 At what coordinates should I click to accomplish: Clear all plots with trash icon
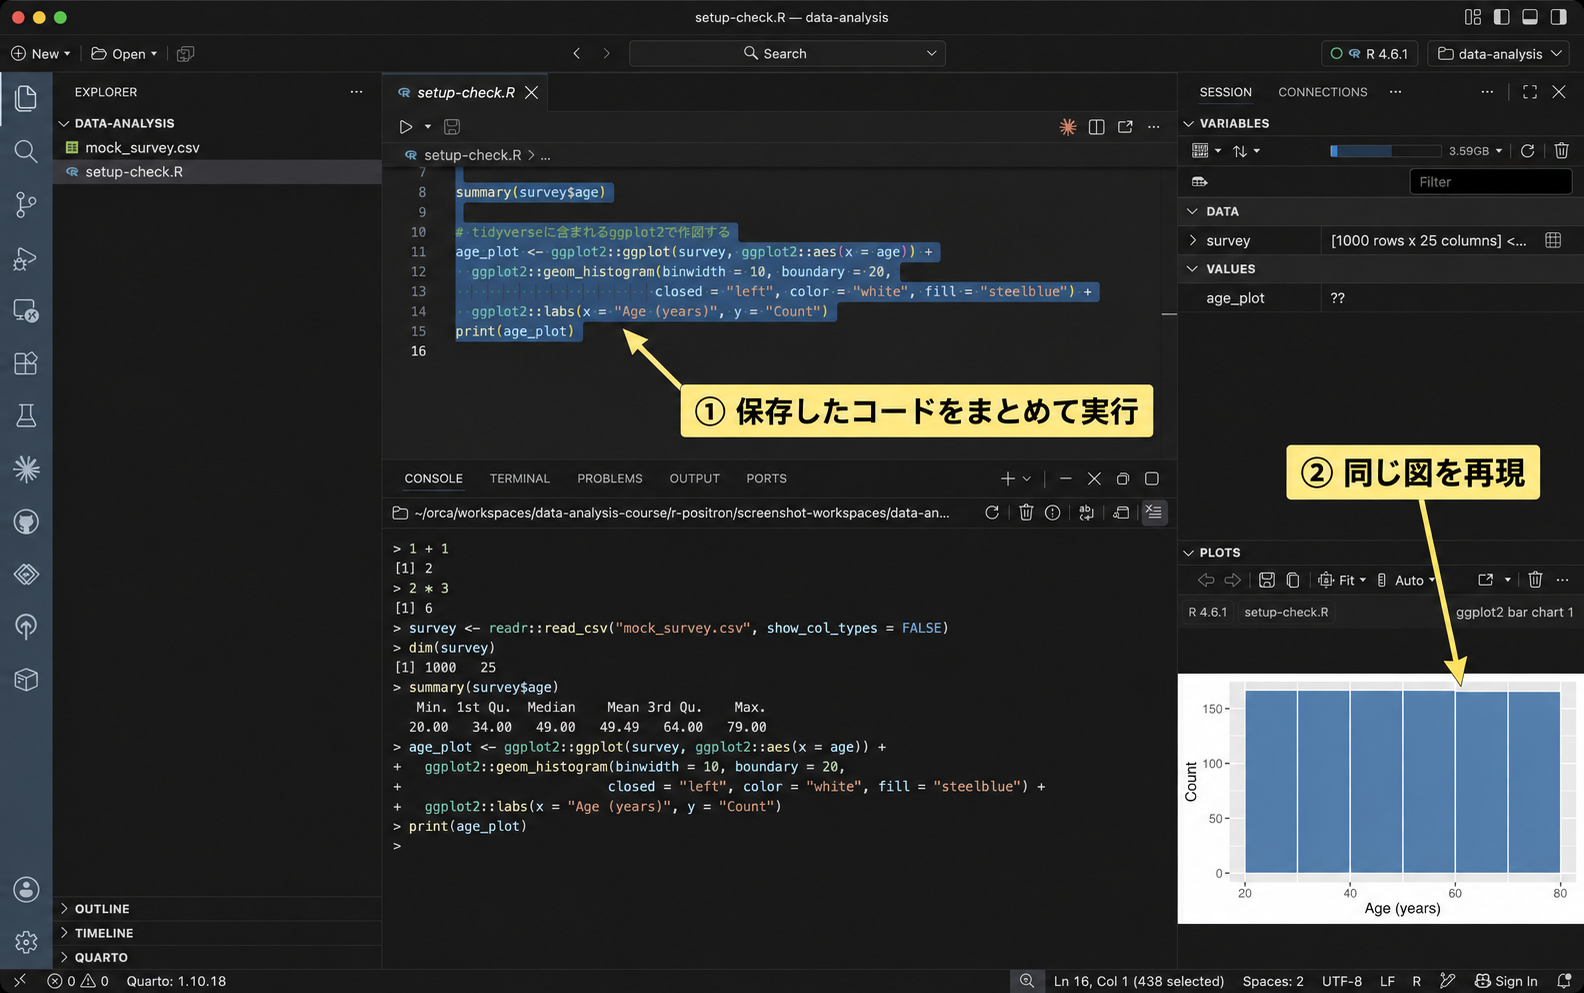click(1535, 580)
